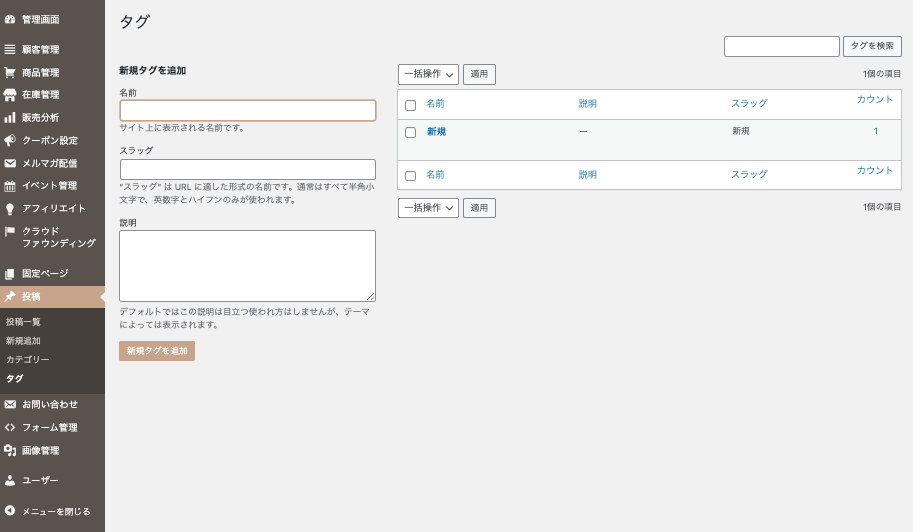Open メルマガ配信 via its envelope icon

pos(10,163)
